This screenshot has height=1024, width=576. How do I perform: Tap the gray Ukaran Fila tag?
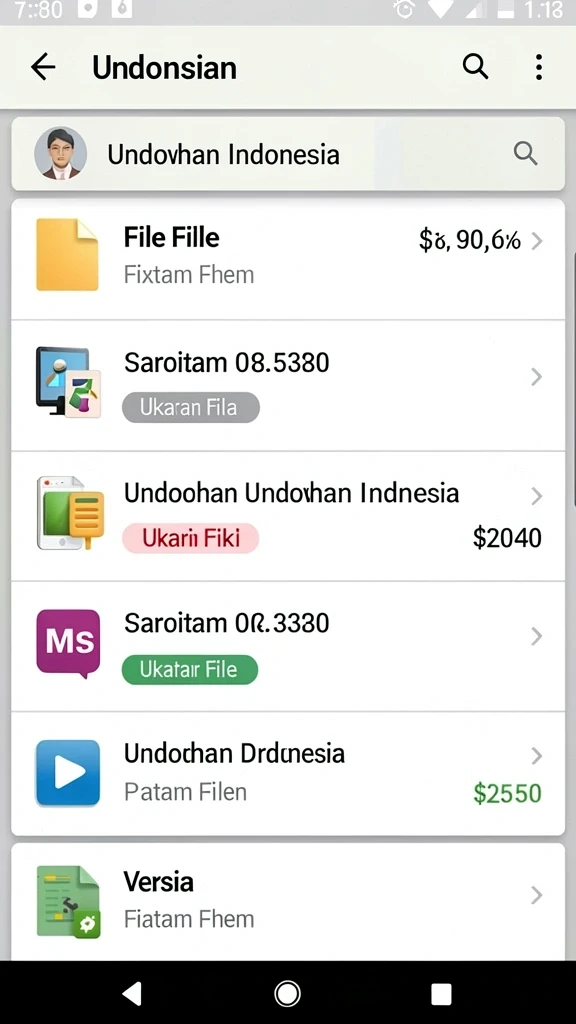(191, 408)
